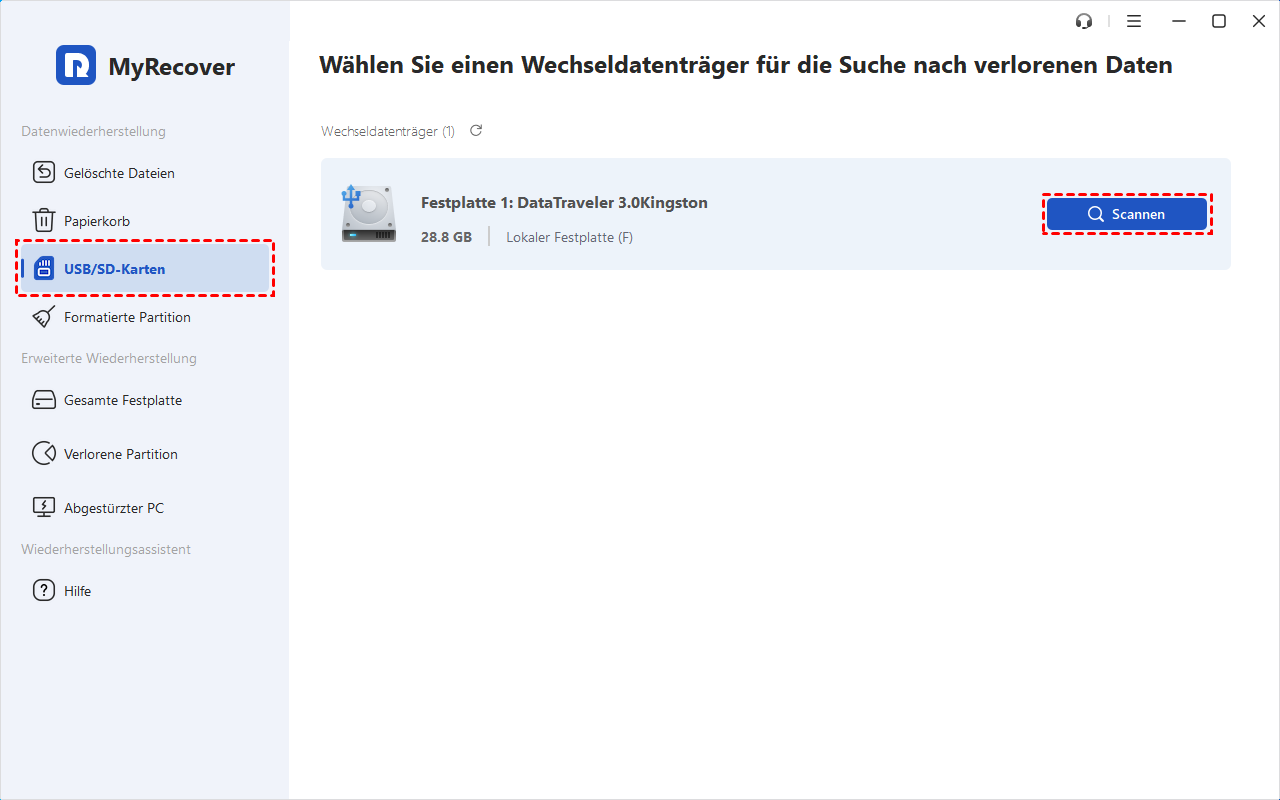This screenshot has width=1280, height=800.
Task: Maximize the MyRecover window
Action: [1219, 21]
